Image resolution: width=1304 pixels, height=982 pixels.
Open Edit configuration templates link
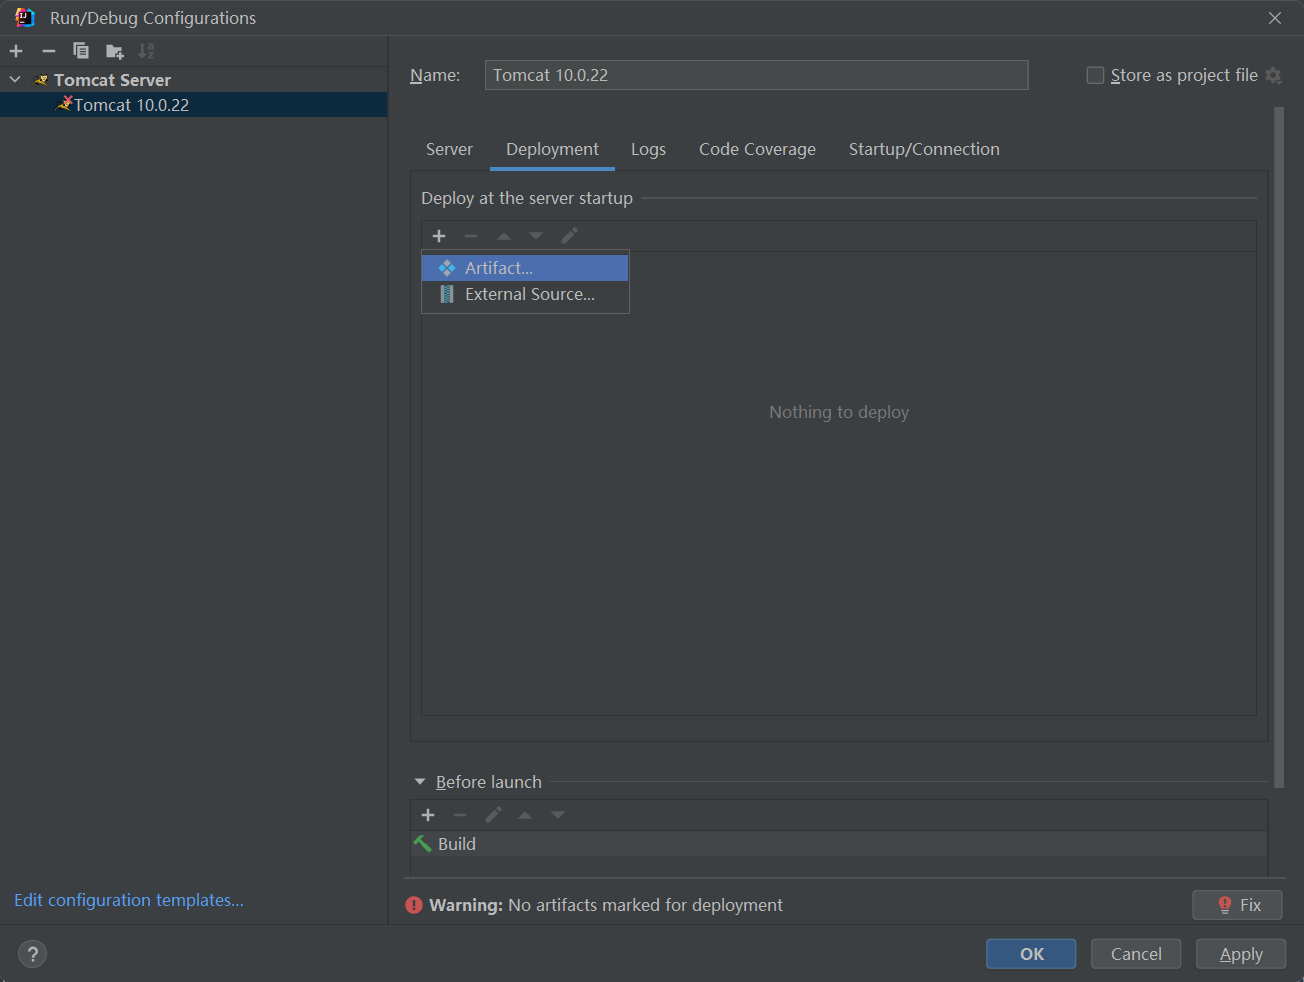tap(129, 900)
